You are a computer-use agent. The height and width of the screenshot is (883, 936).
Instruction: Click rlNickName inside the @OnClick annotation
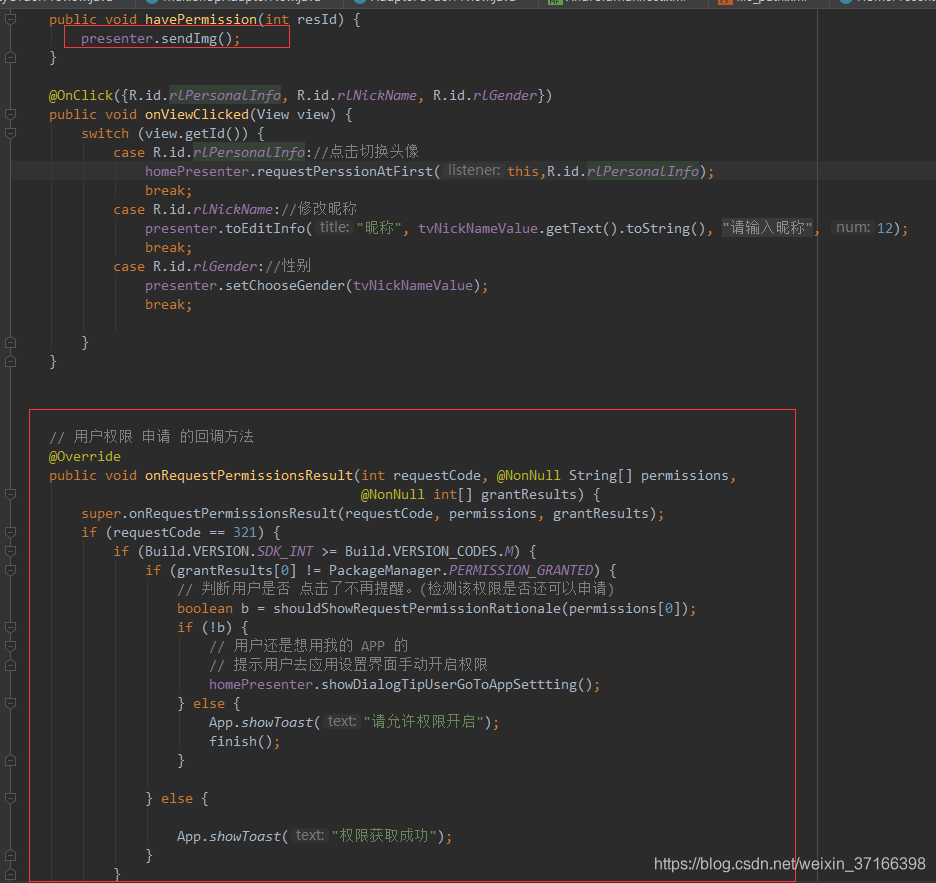[x=377, y=96]
